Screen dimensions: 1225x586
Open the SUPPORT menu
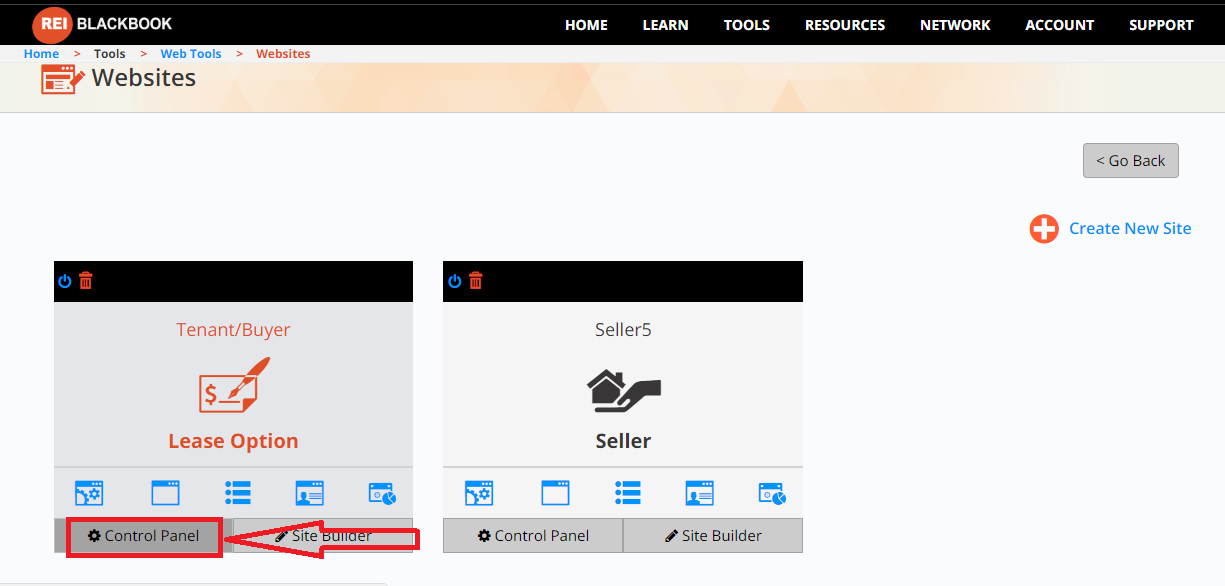point(1161,25)
